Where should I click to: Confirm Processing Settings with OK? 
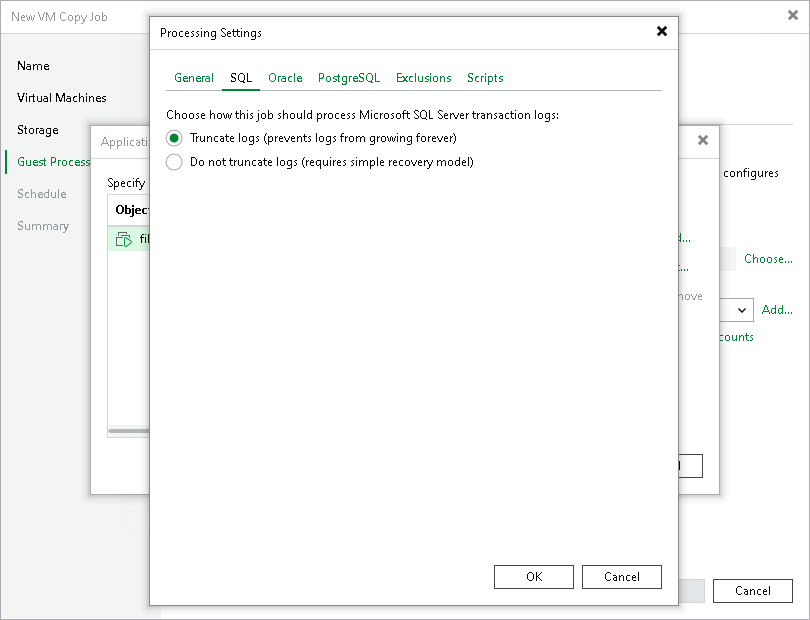[534, 577]
